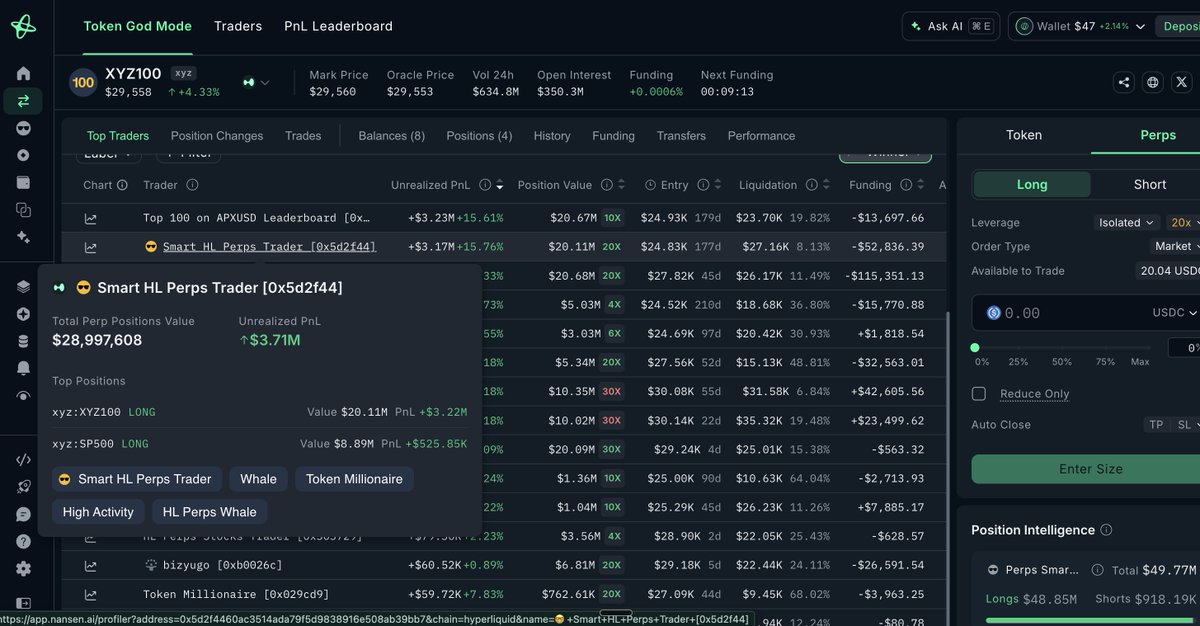This screenshot has height=626, width=1200.
Task: Open the eye watchlist sidebar icon
Action: [23, 395]
